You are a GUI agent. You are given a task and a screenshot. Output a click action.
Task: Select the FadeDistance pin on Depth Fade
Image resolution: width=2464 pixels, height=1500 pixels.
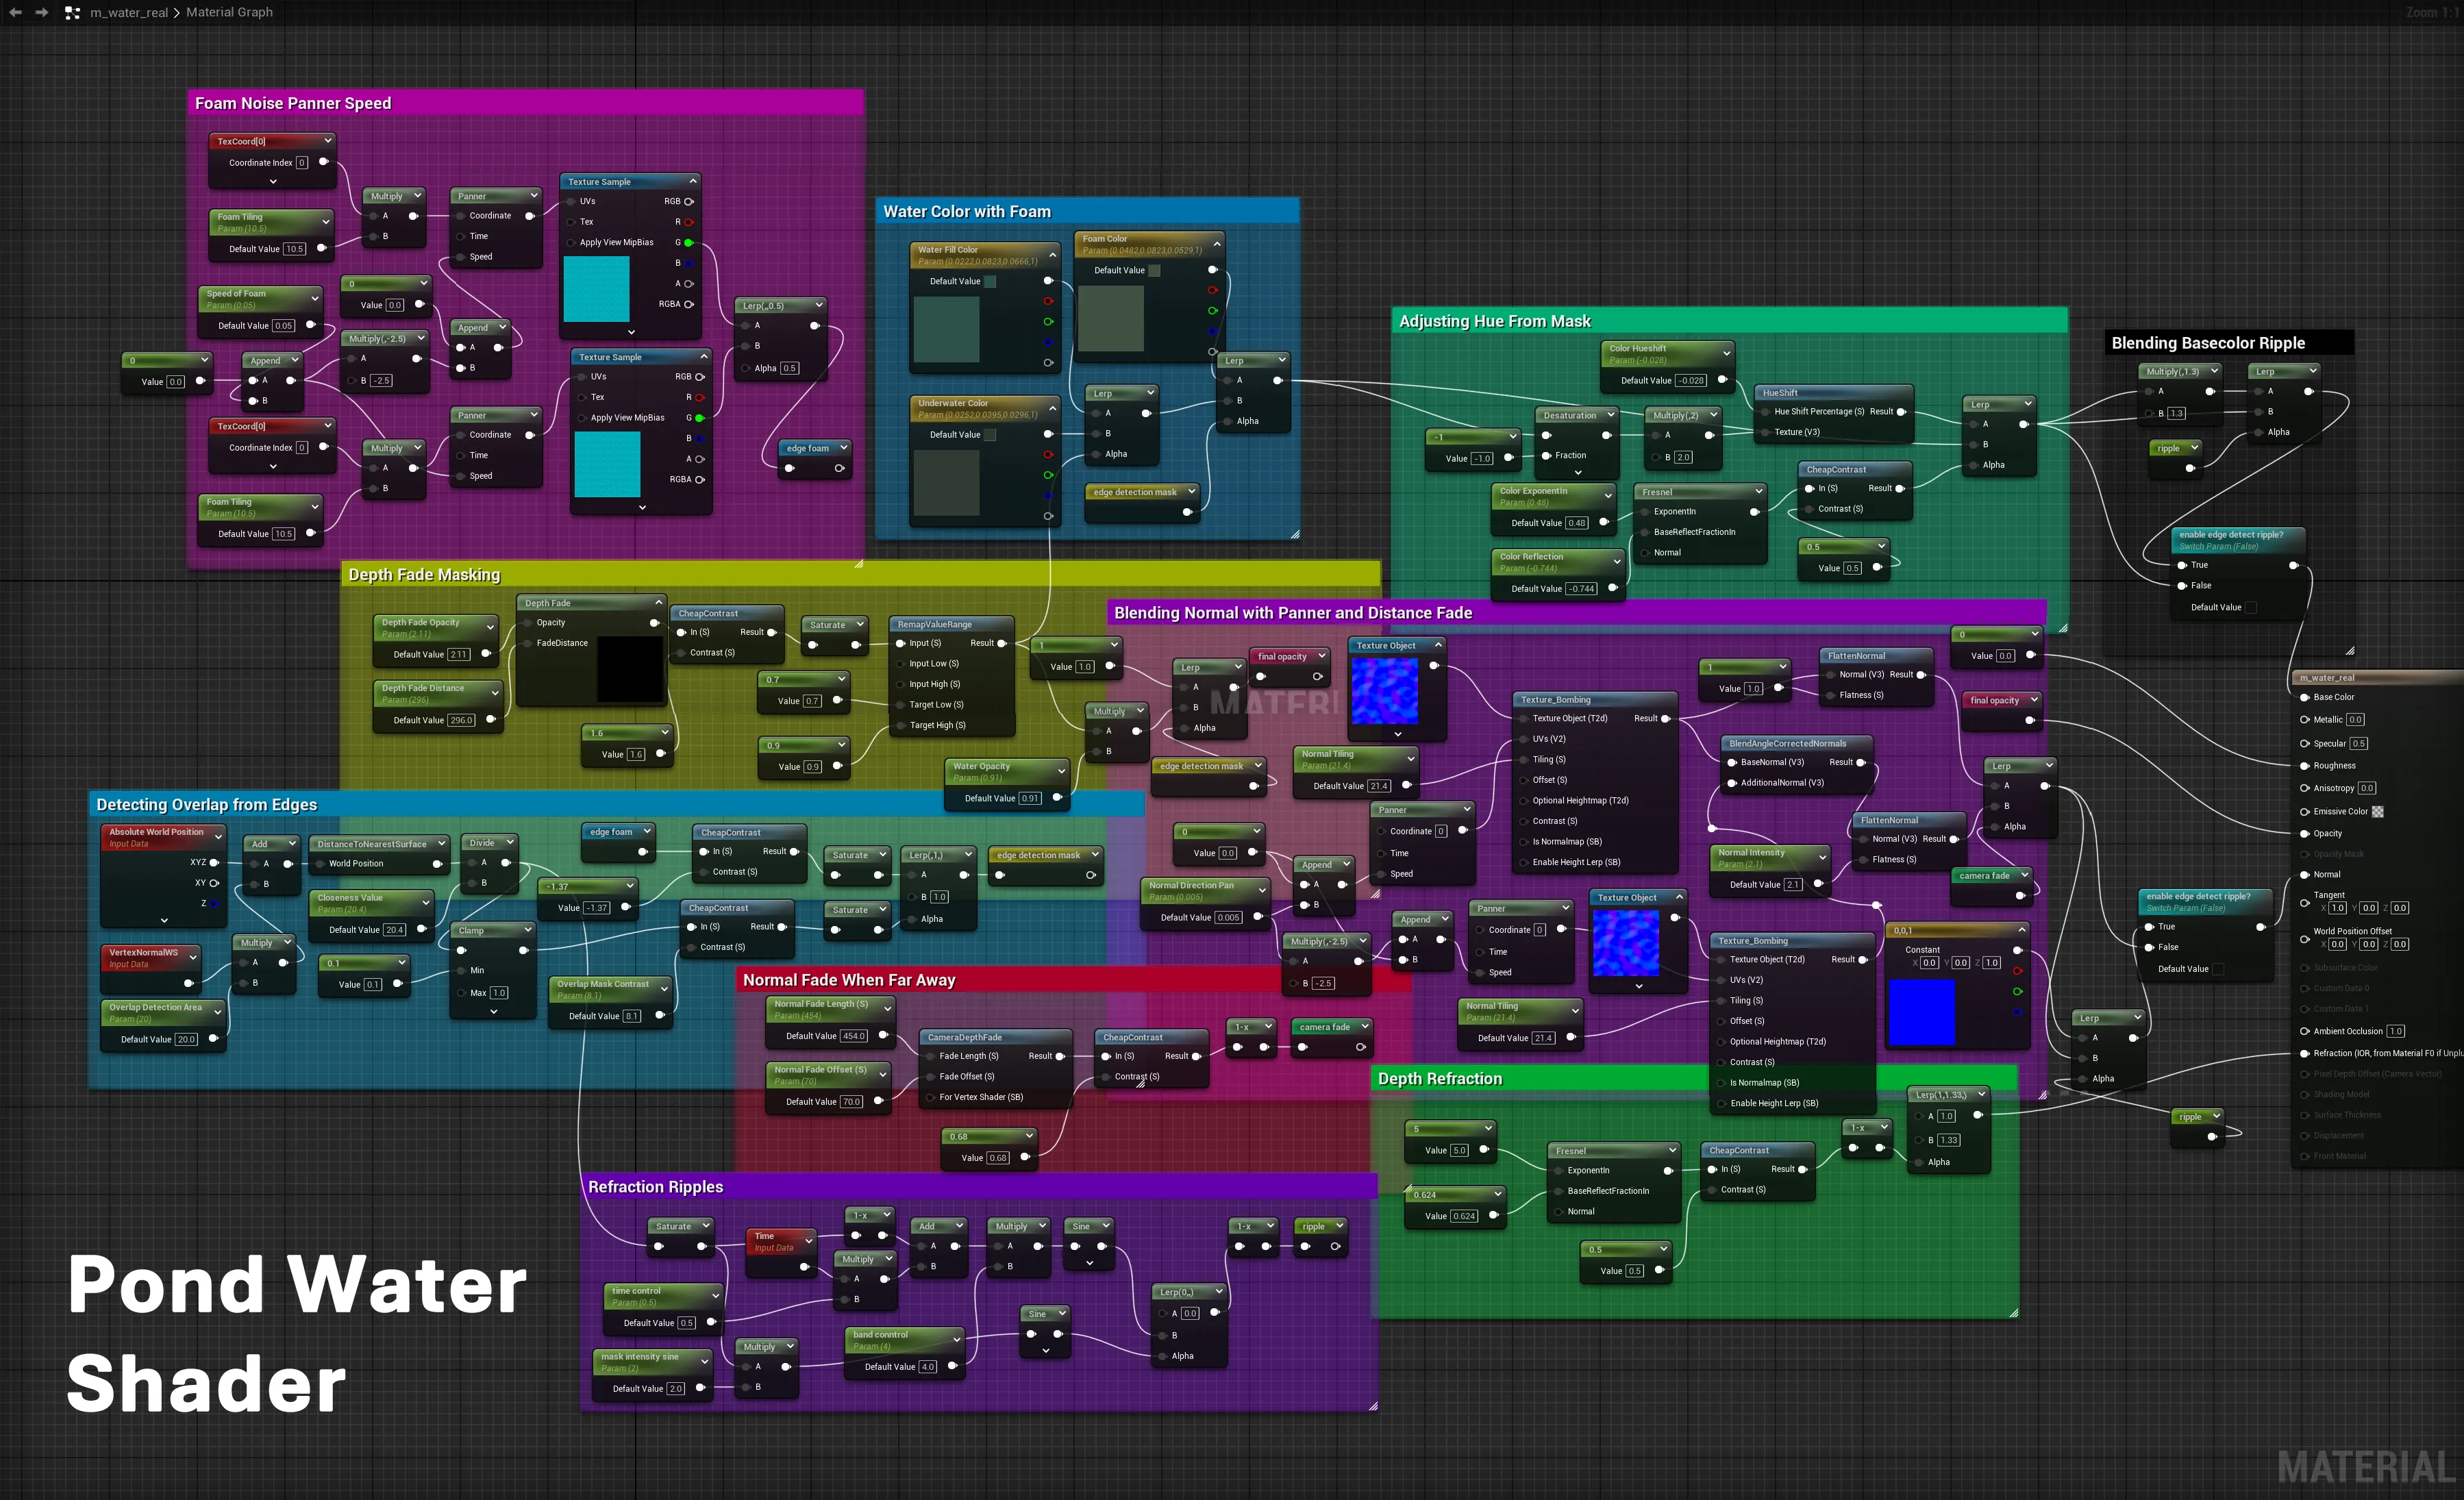coord(527,643)
